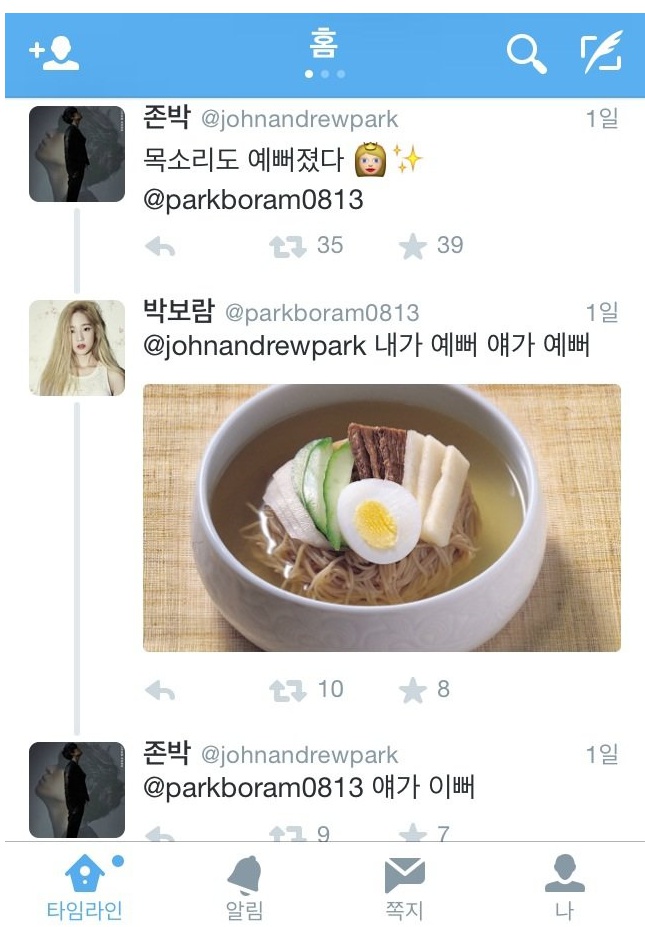Reply to 존박's 목소리도 예뻐졌다 tweet
Screen dimensions: 645x927
coord(160,246)
